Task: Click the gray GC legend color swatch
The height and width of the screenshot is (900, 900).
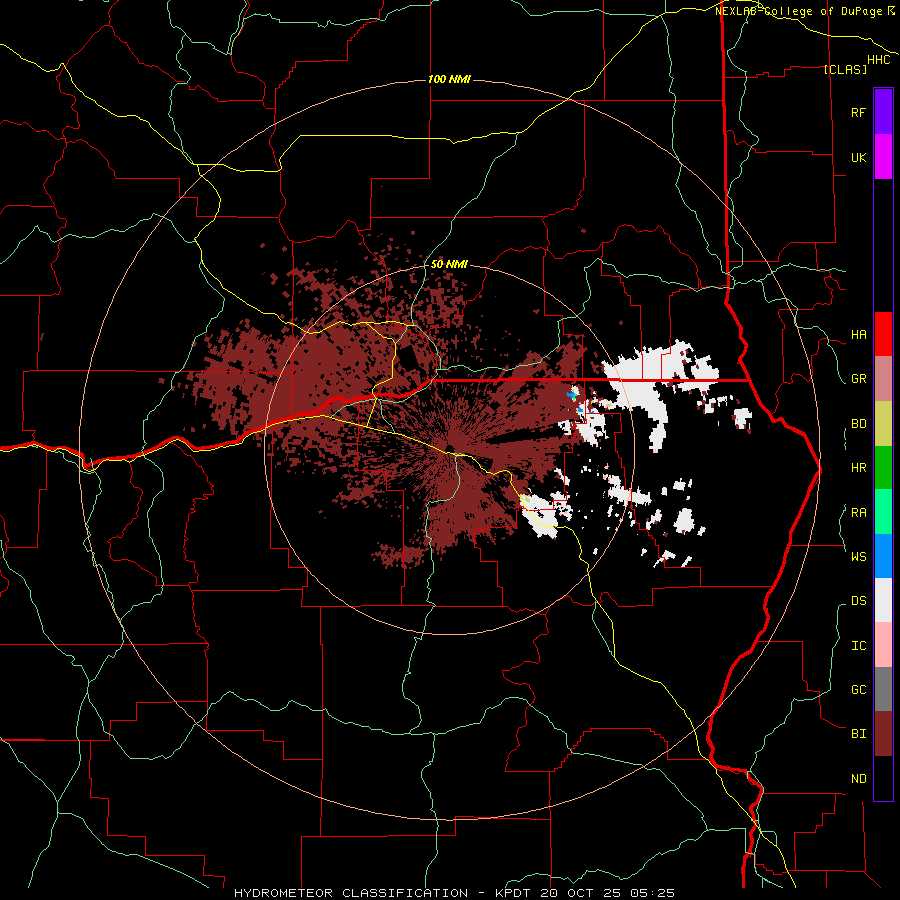Action: [883, 689]
